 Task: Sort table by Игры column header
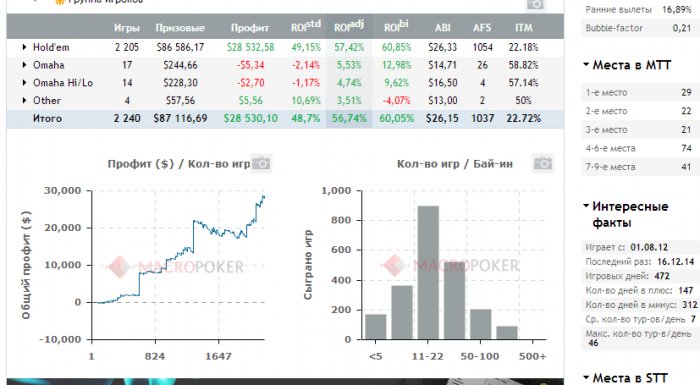tap(127, 28)
